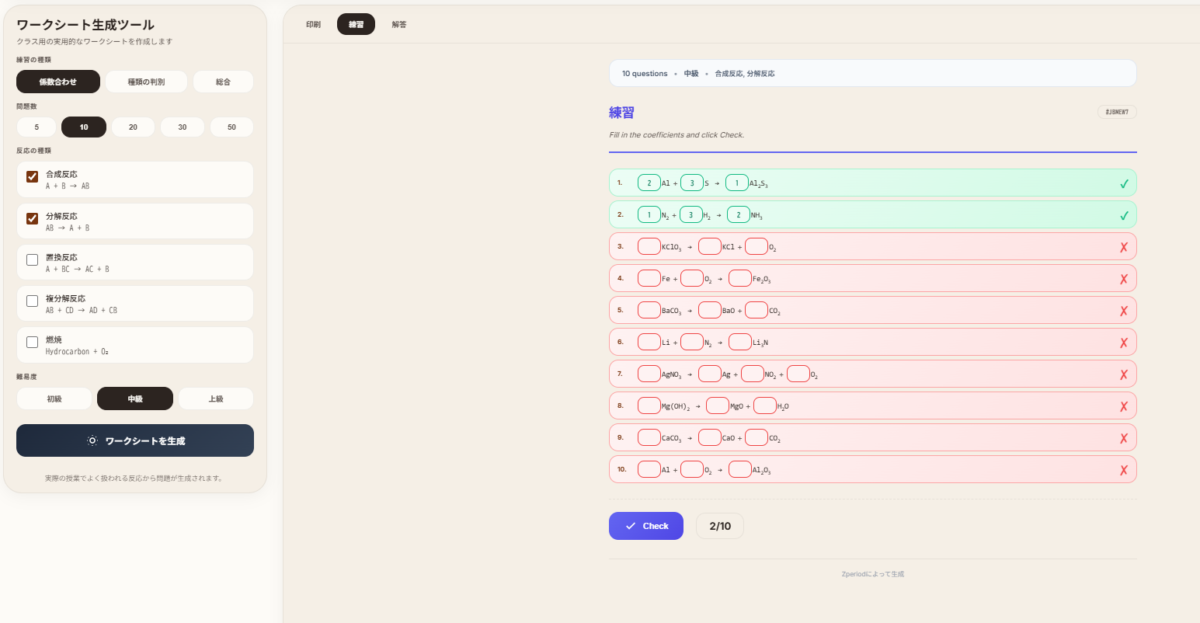Click green checkmark on question 2 row
1200x623 pixels.
[x=1124, y=215]
